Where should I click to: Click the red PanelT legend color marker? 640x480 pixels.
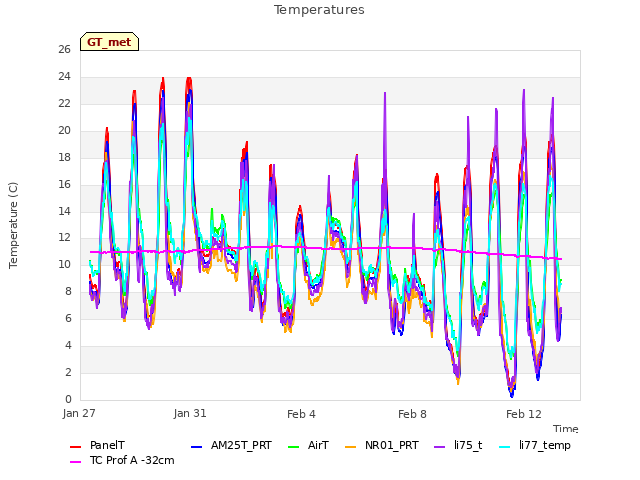(x=76, y=447)
